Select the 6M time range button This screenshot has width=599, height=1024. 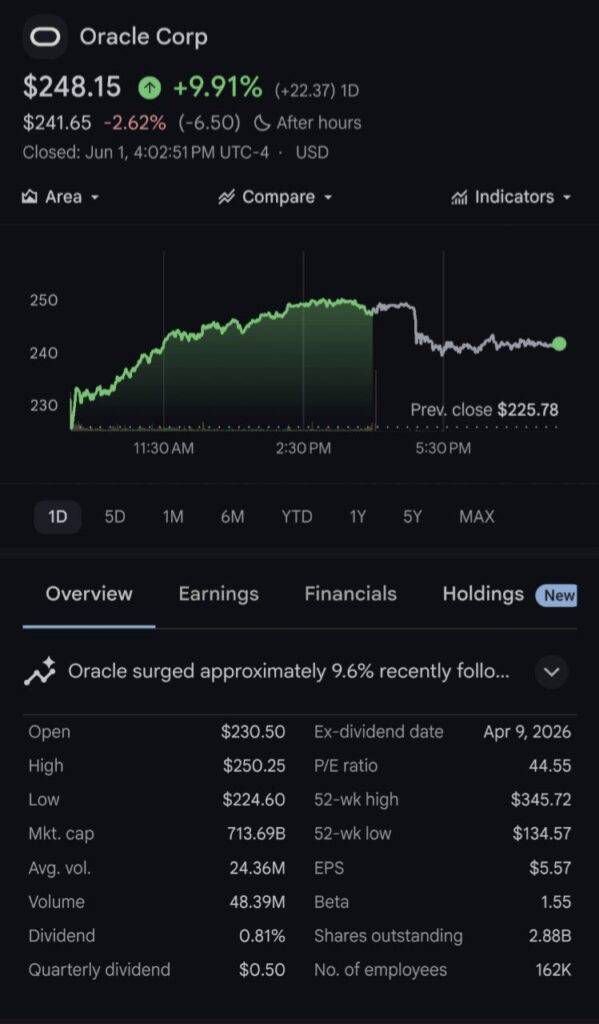click(x=233, y=517)
